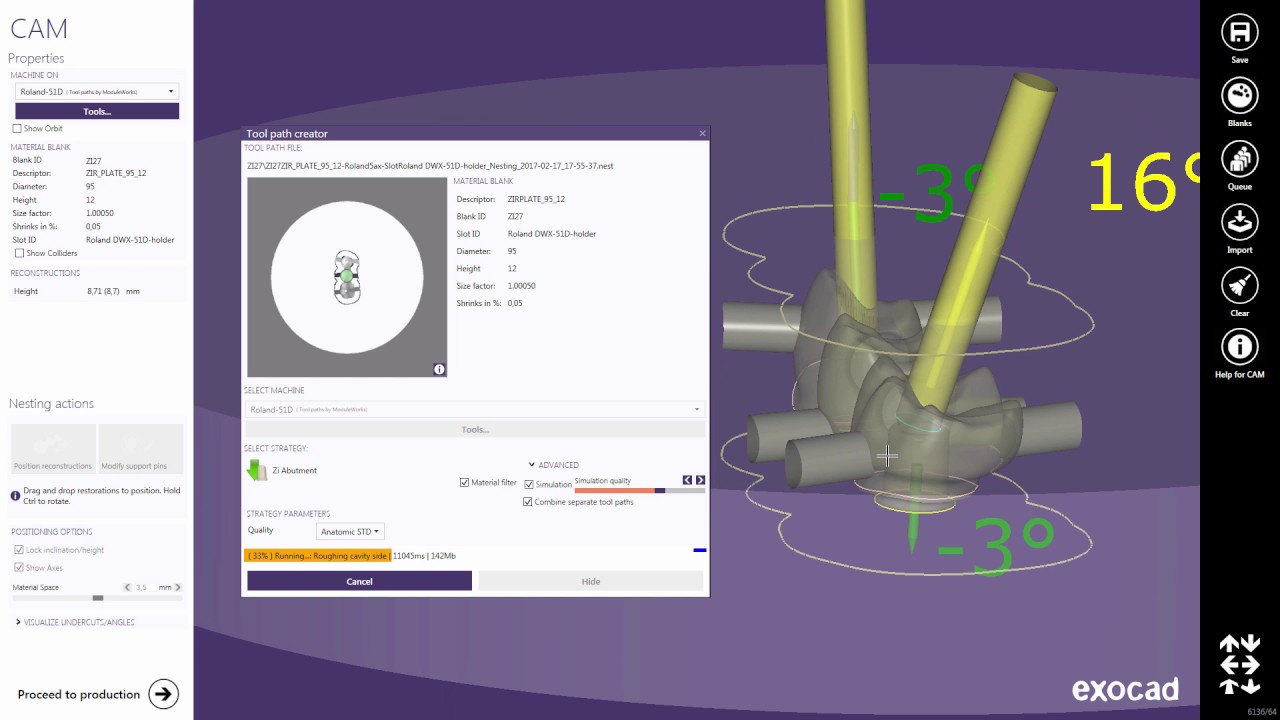Click the 1.00050 size factor in Properties
Viewport: 1280px width, 720px height.
(100, 213)
